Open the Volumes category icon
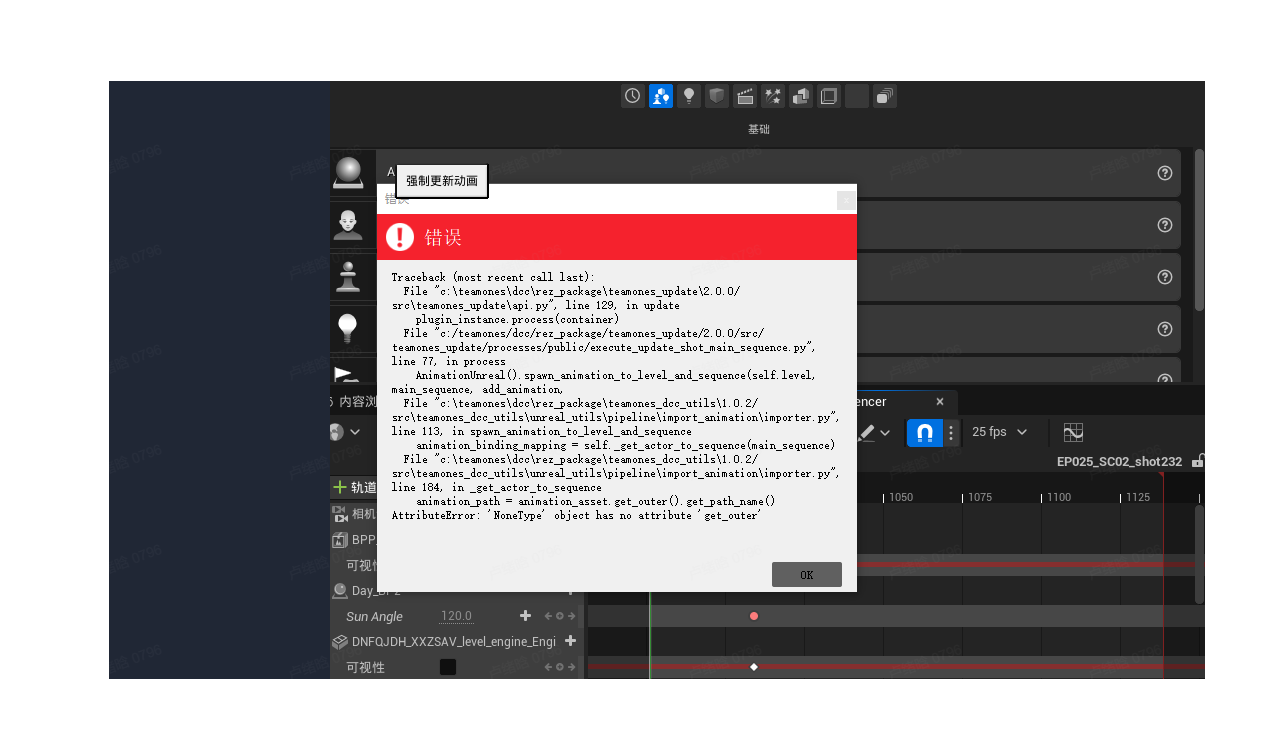The height and width of the screenshot is (739, 1285). coord(828,96)
